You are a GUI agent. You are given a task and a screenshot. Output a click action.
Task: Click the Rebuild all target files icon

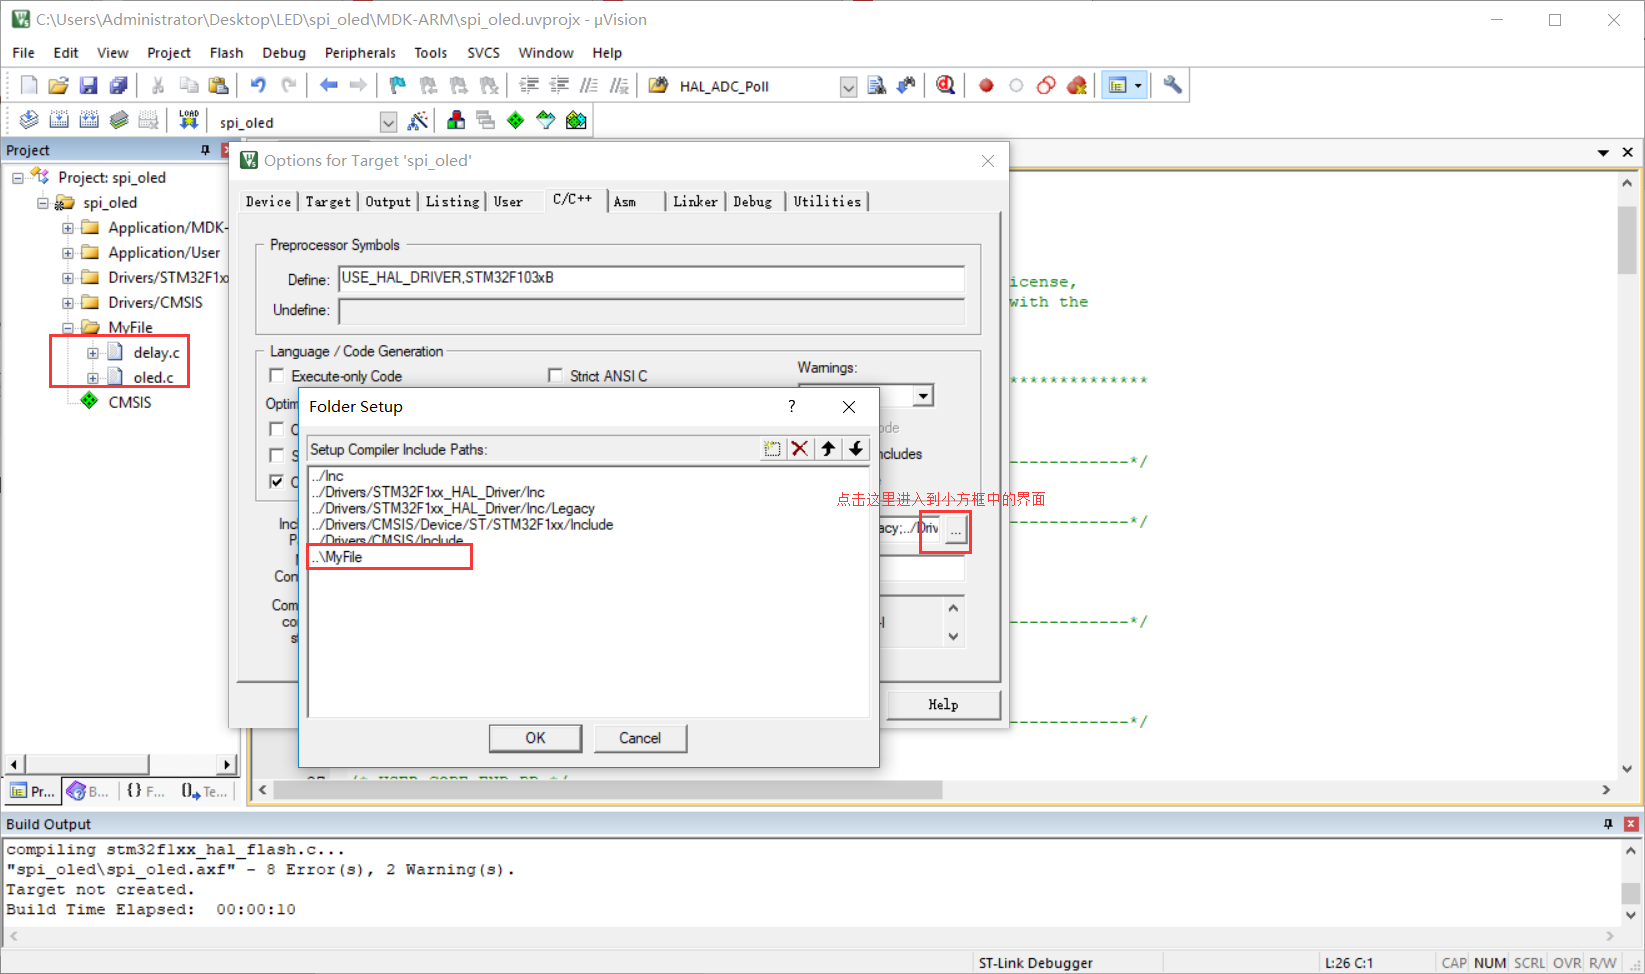[x=89, y=121]
